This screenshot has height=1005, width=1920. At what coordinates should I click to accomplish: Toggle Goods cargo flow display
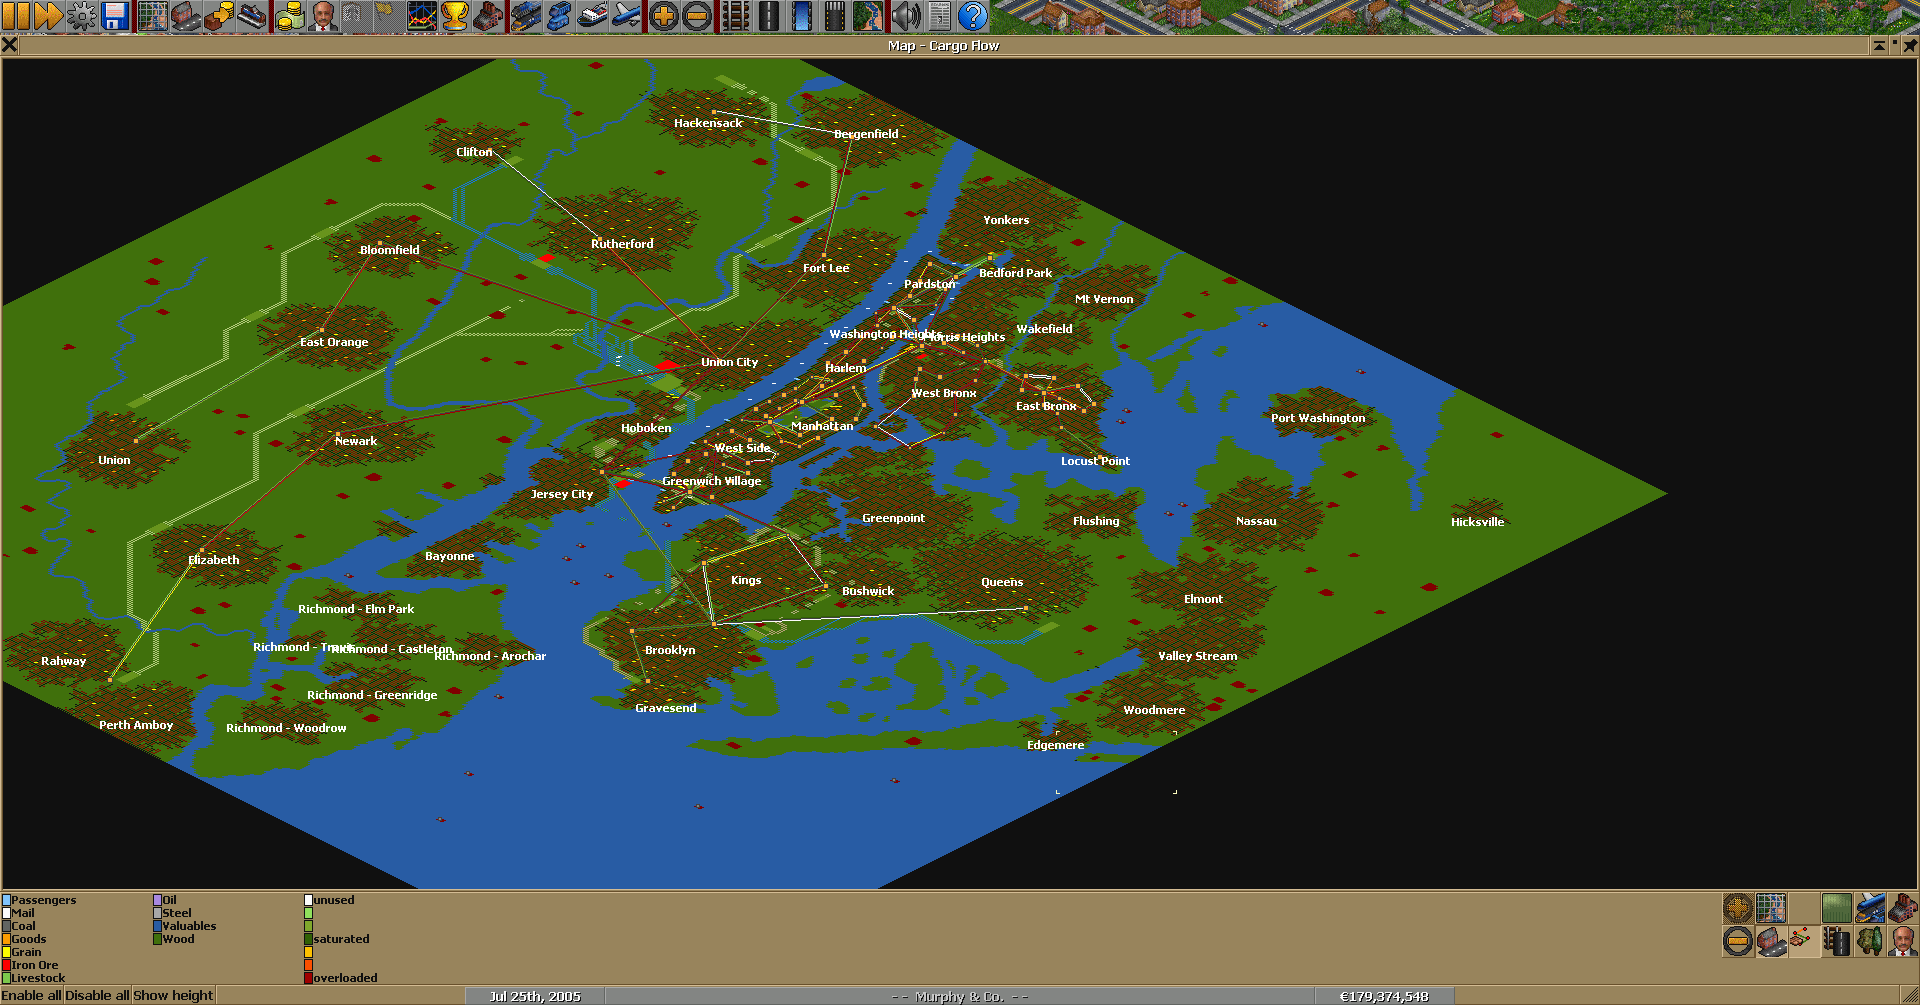(x=25, y=939)
